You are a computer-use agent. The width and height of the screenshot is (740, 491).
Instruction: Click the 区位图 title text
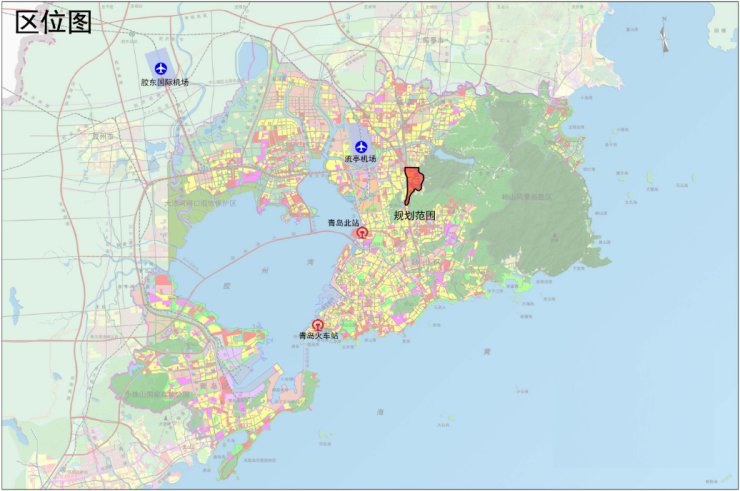pos(53,22)
